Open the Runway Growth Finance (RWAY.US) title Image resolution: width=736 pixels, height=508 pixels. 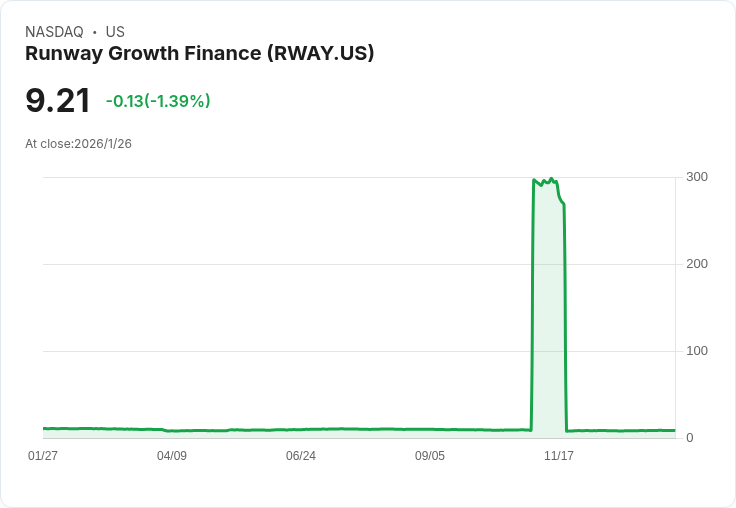(199, 54)
